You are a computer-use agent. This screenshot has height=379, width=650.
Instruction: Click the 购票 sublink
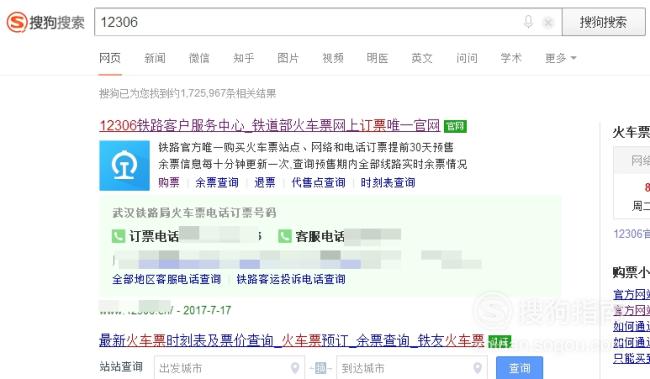[169, 182]
